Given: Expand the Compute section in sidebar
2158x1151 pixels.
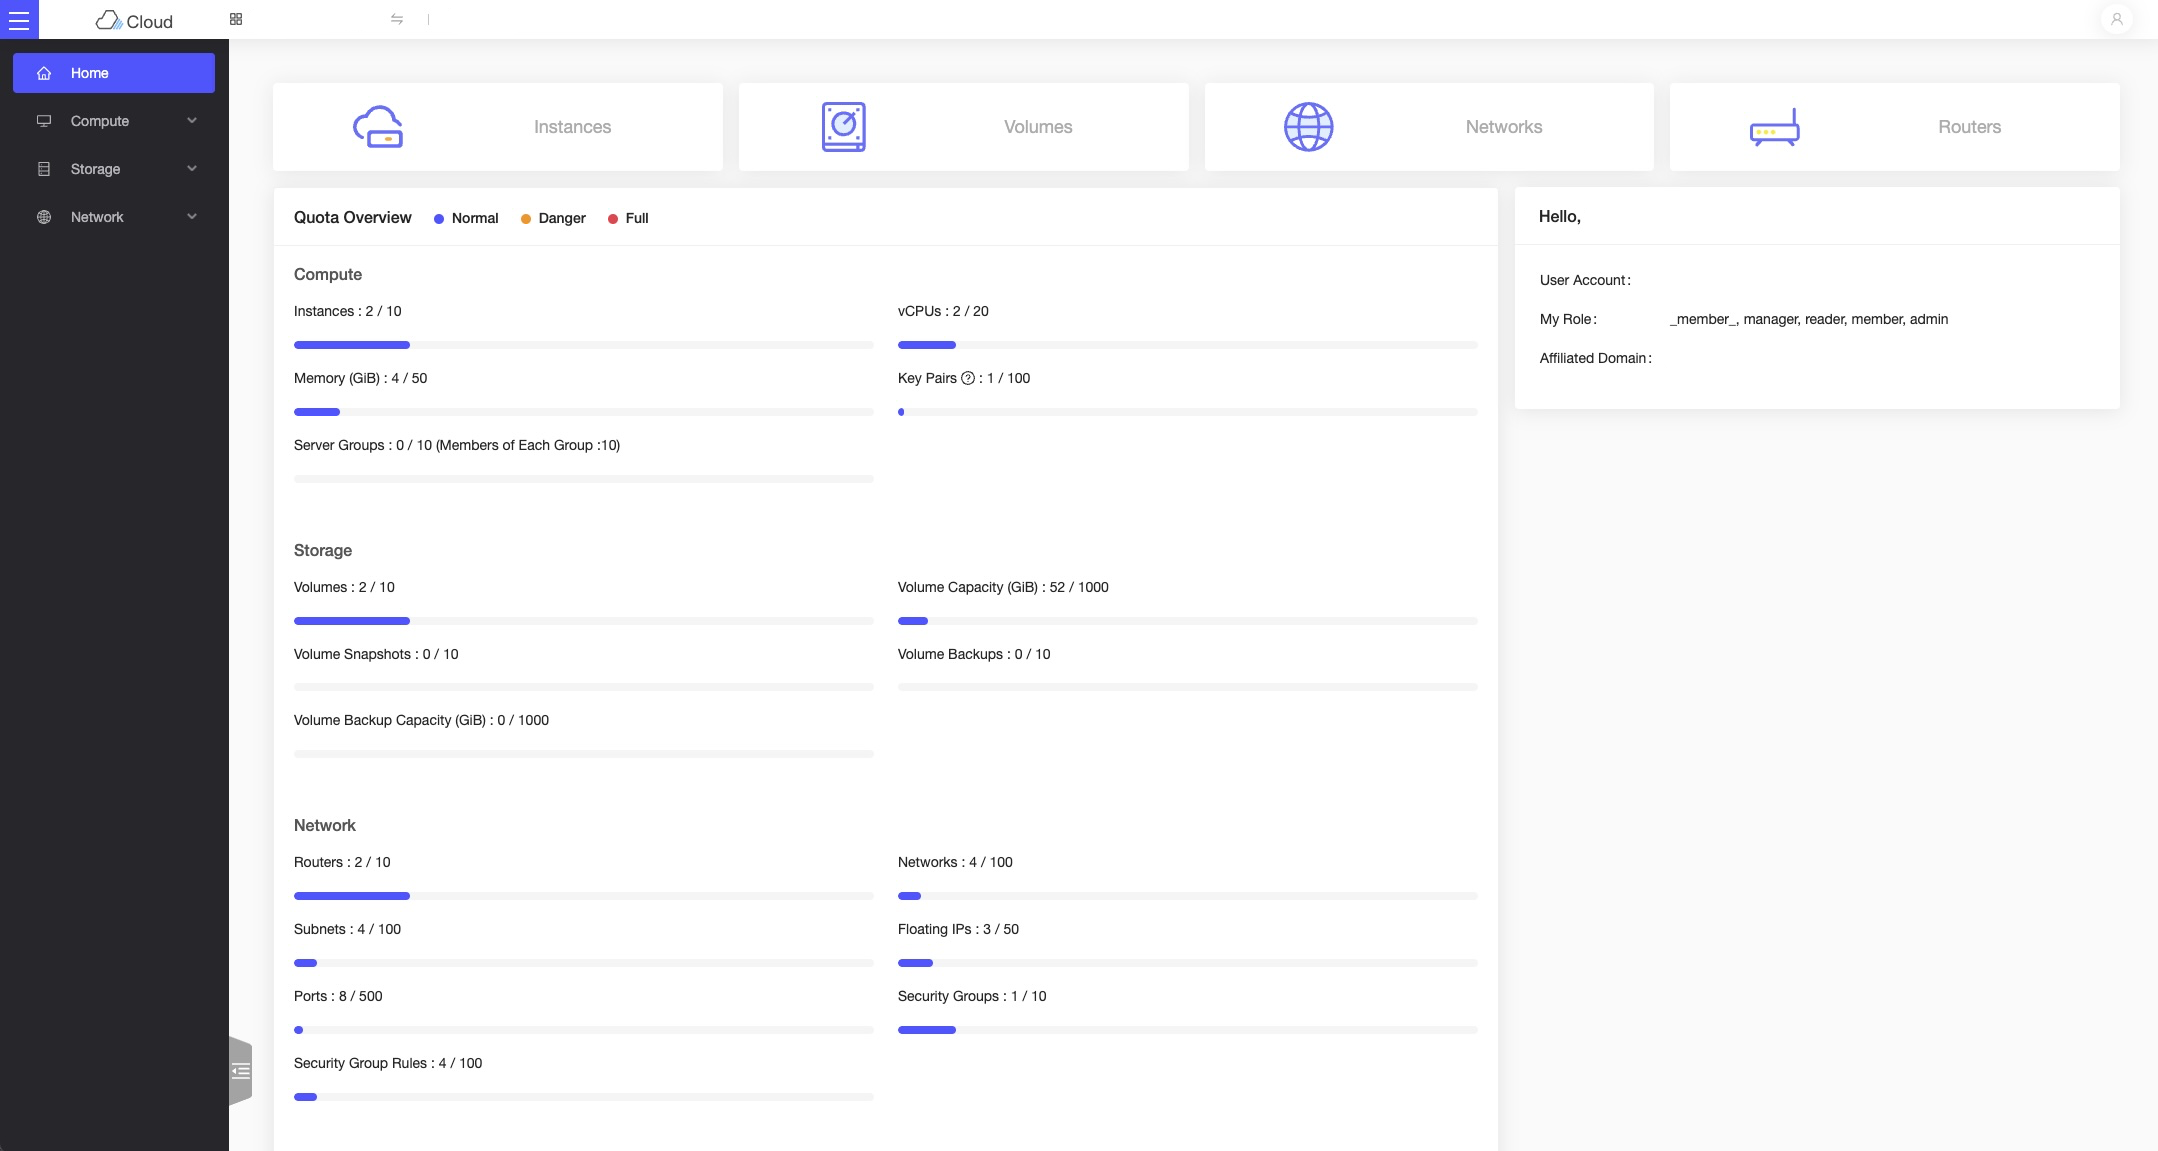Looking at the screenshot, I should tap(114, 120).
